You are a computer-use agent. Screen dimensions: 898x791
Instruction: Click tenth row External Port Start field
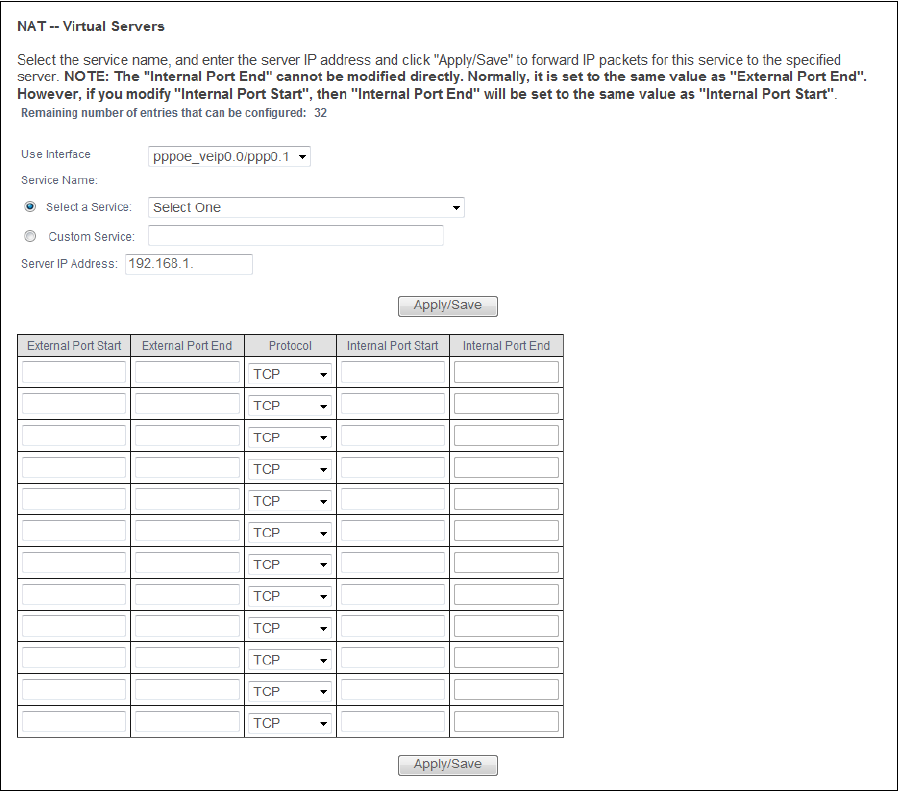(74, 658)
